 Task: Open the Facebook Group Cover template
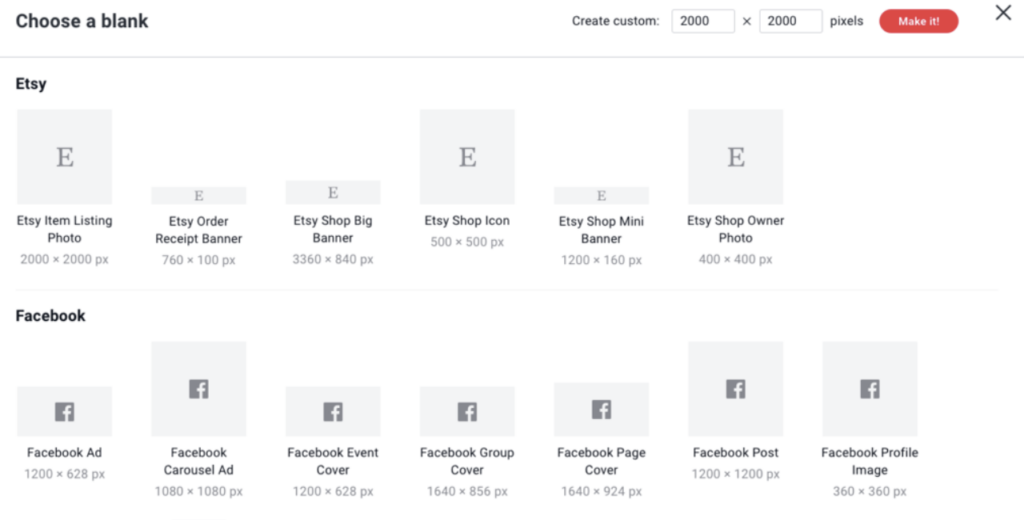(x=467, y=412)
